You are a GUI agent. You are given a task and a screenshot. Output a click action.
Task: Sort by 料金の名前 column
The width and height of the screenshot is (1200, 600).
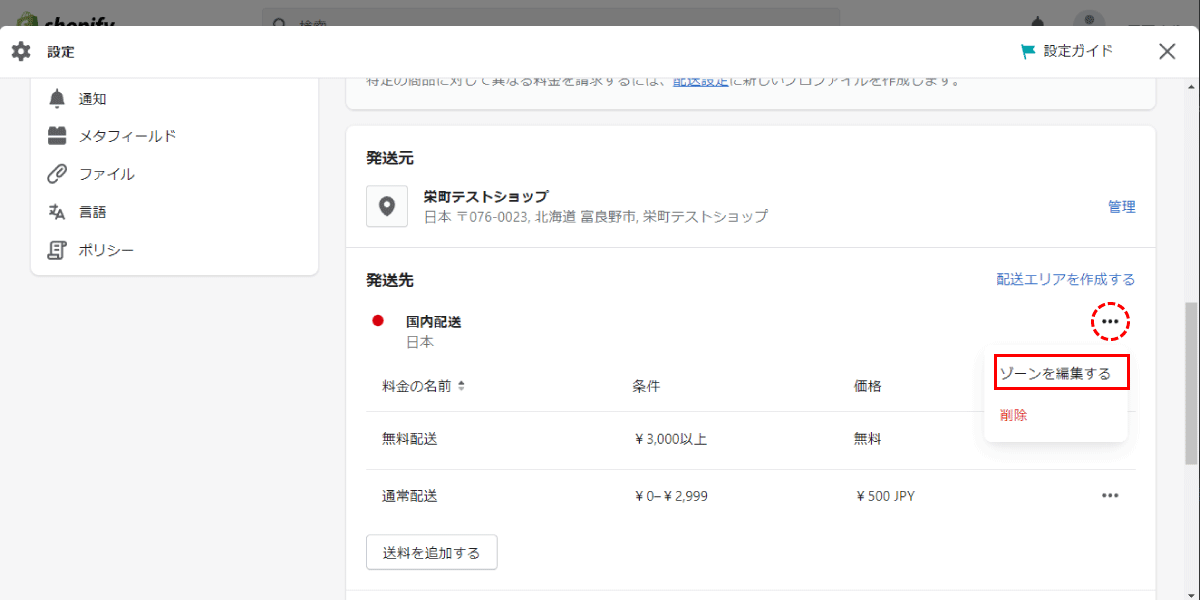pyautogui.click(x=424, y=386)
